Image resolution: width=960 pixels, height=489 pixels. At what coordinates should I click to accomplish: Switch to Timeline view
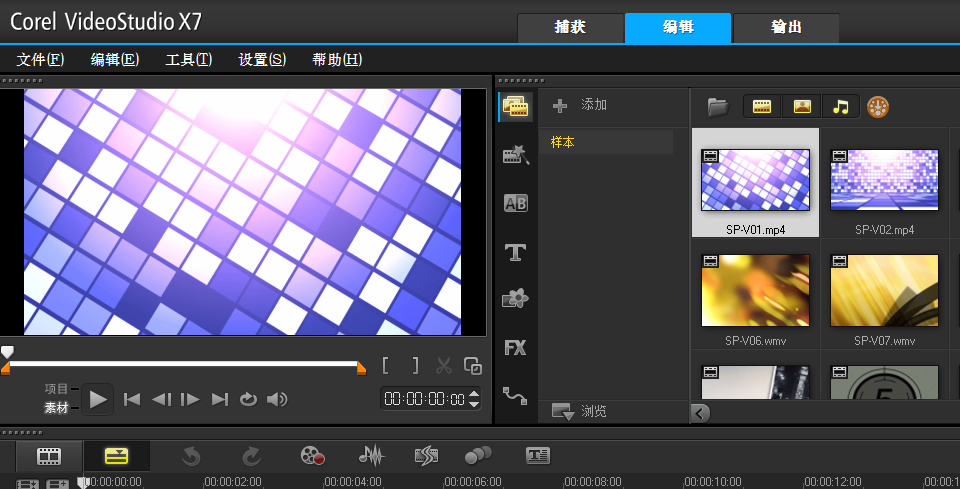[x=116, y=456]
